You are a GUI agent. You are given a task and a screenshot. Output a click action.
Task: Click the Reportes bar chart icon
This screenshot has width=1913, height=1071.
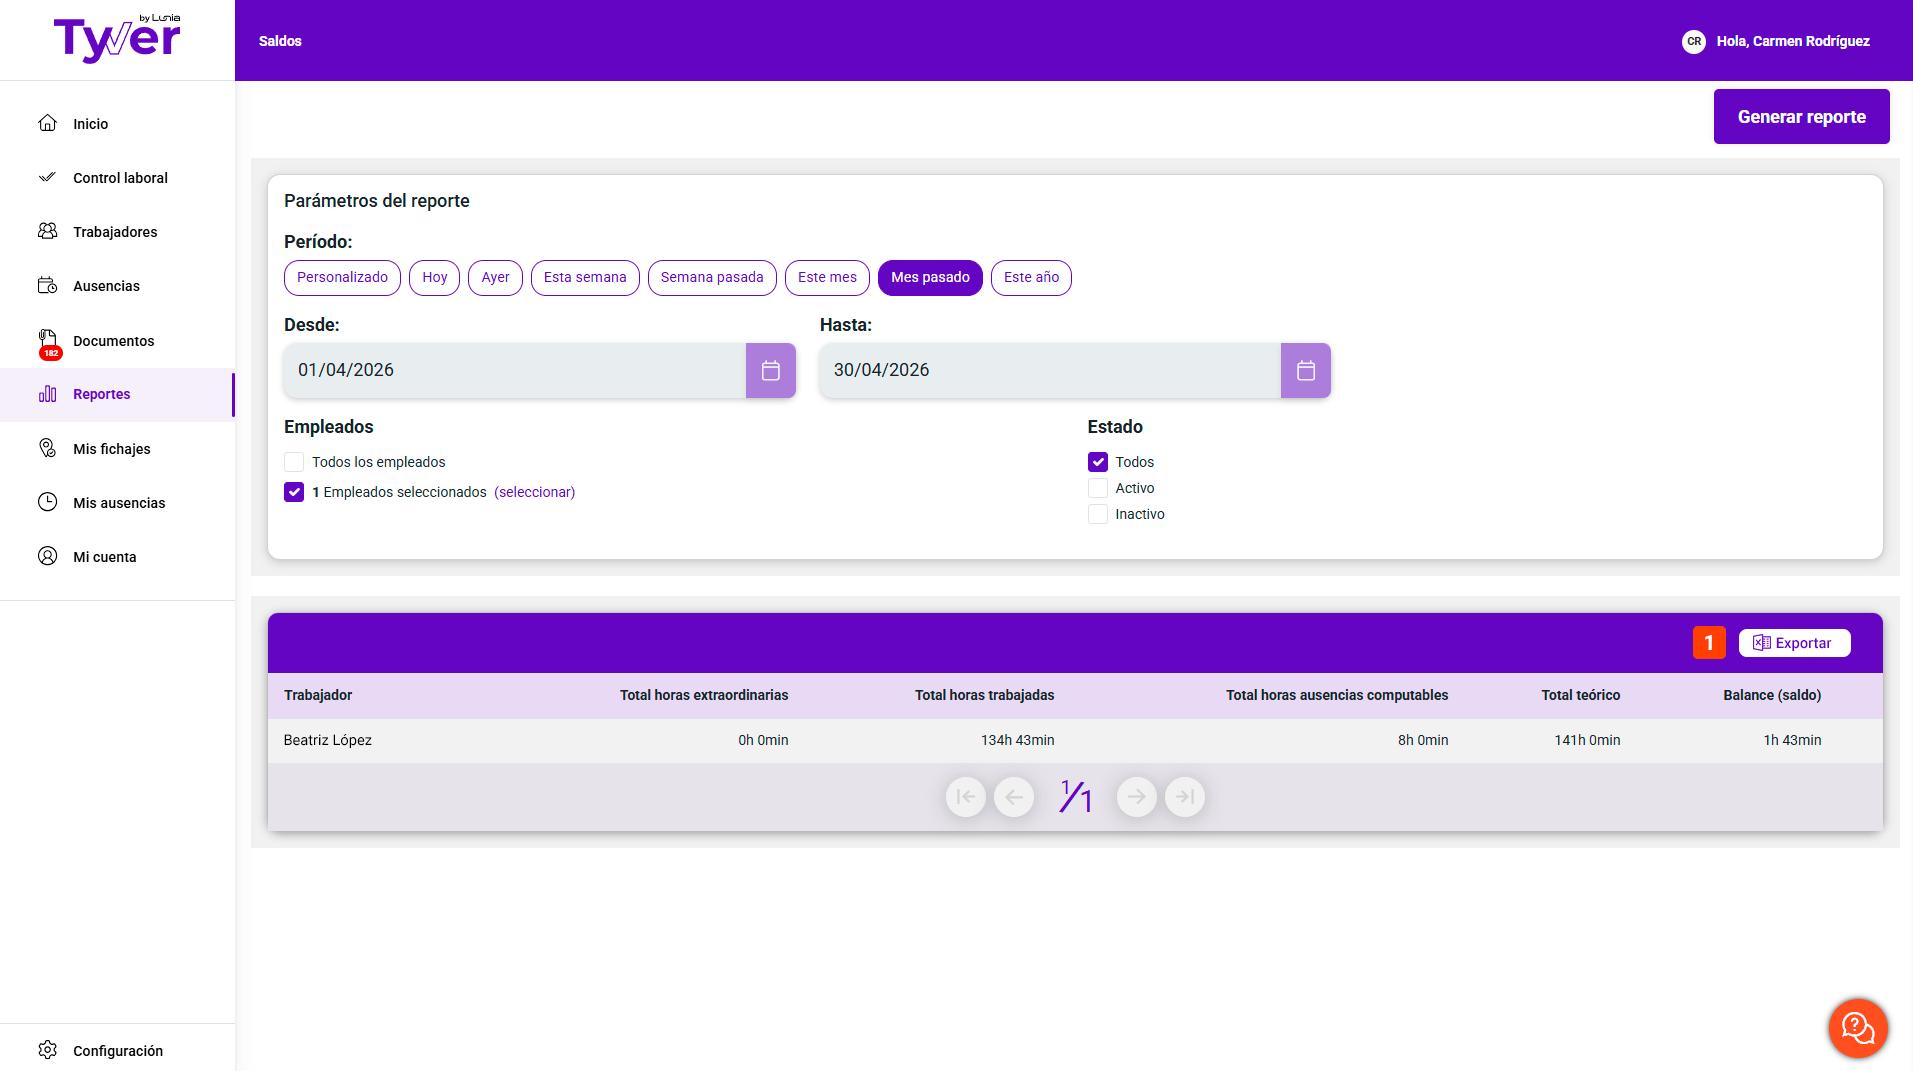47,394
